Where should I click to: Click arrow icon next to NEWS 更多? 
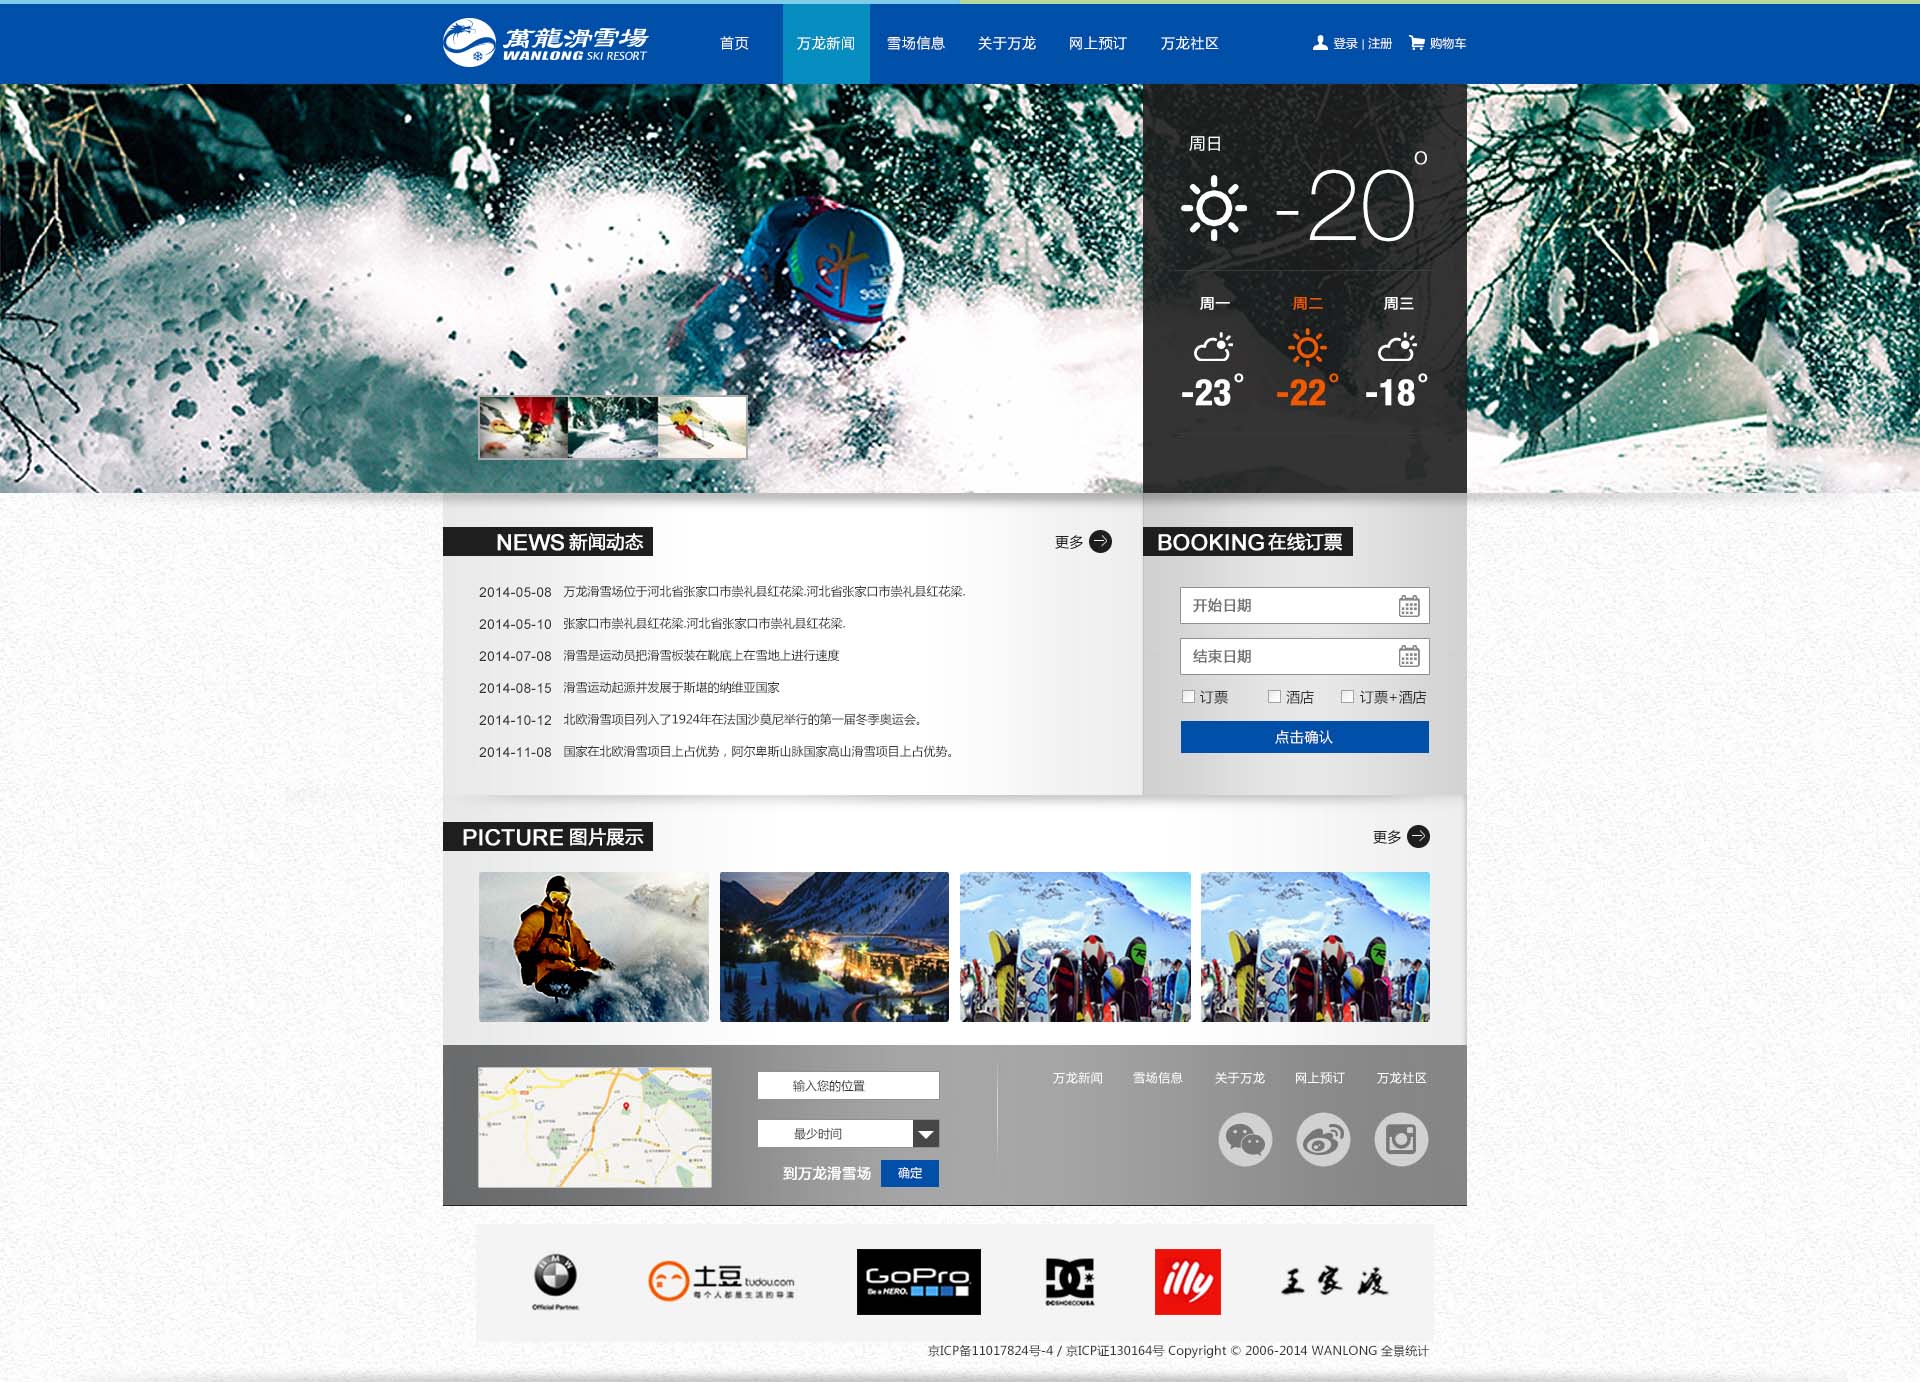[1100, 542]
